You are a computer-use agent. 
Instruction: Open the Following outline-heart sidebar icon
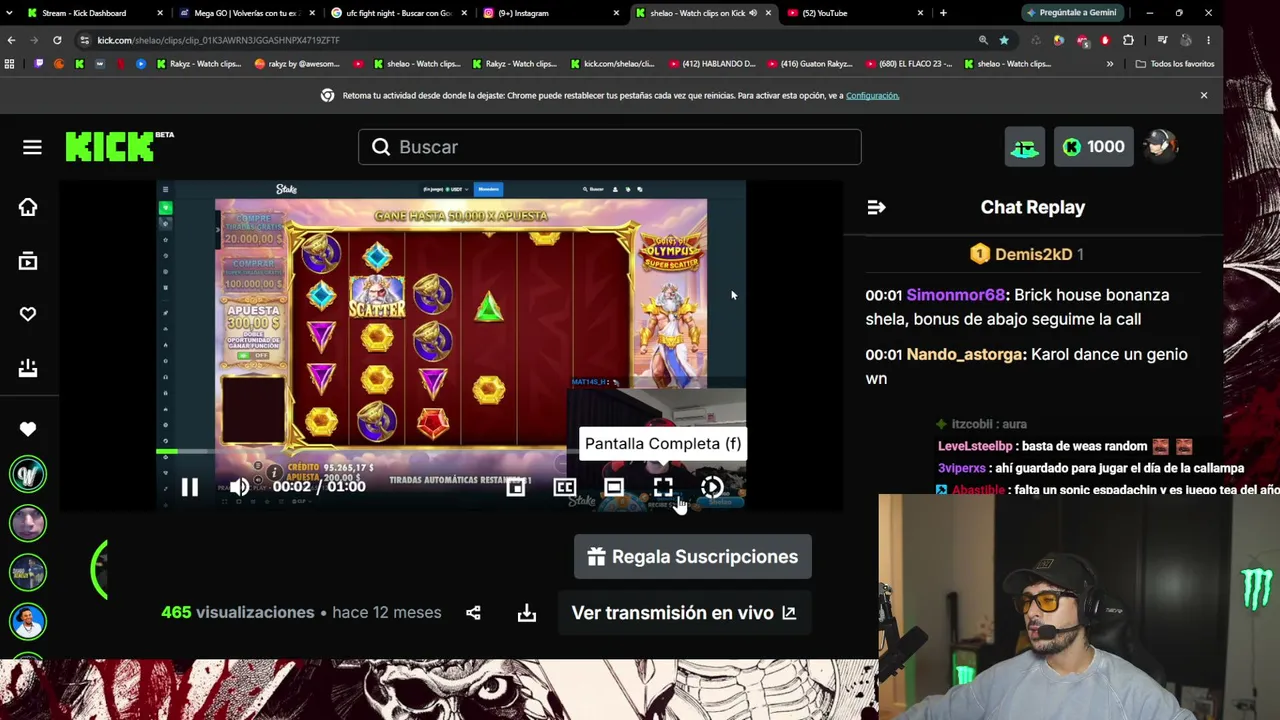pos(28,314)
